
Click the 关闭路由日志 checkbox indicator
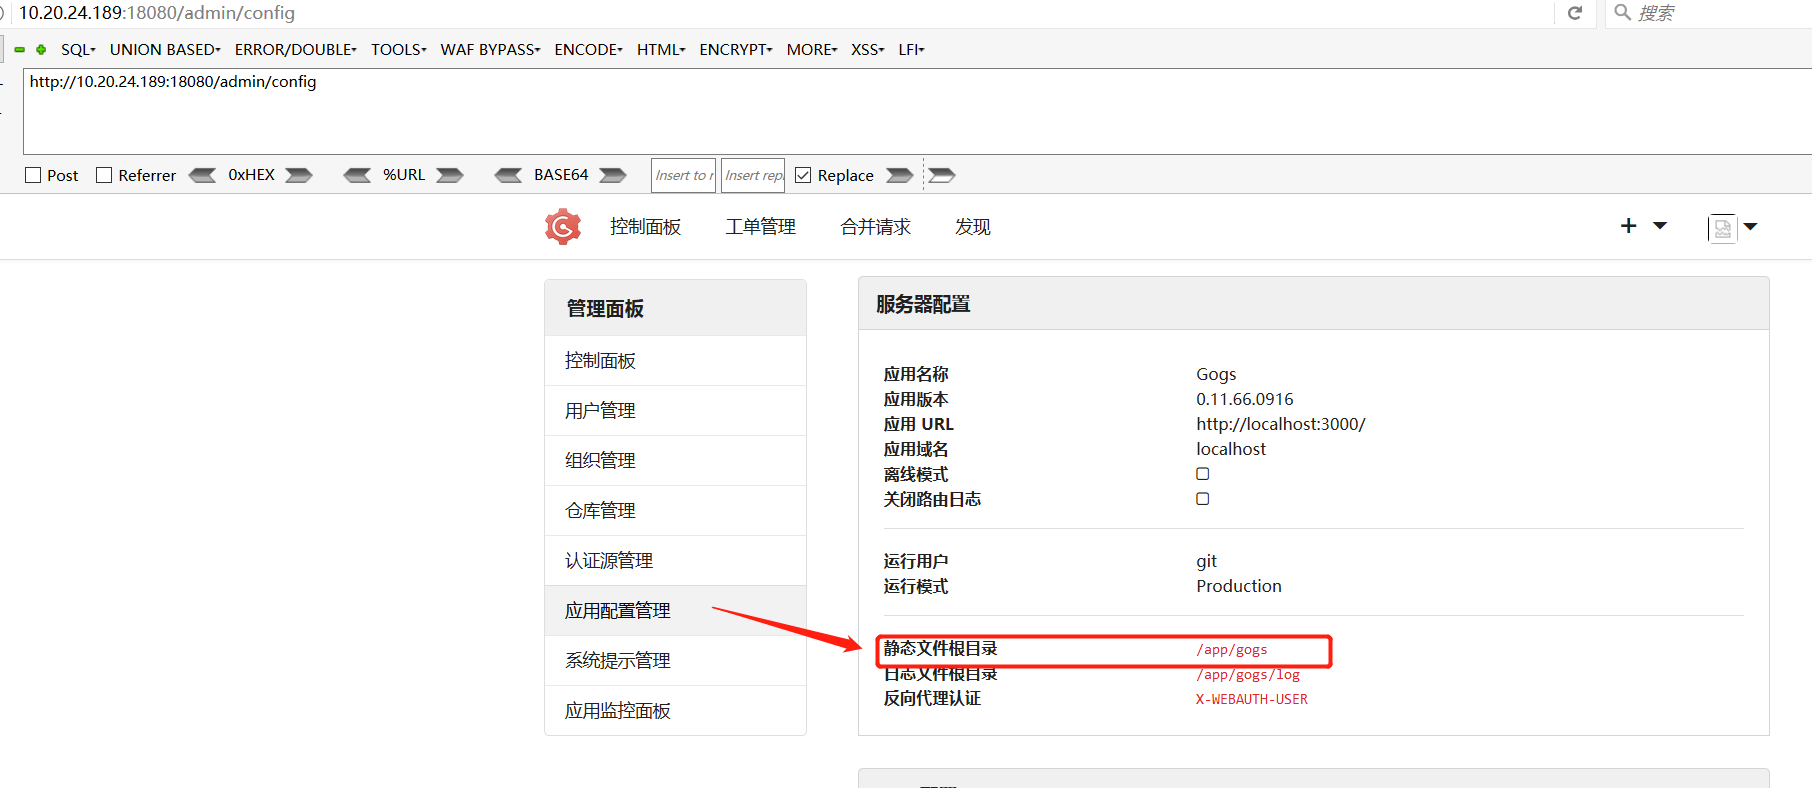pyautogui.click(x=1203, y=499)
